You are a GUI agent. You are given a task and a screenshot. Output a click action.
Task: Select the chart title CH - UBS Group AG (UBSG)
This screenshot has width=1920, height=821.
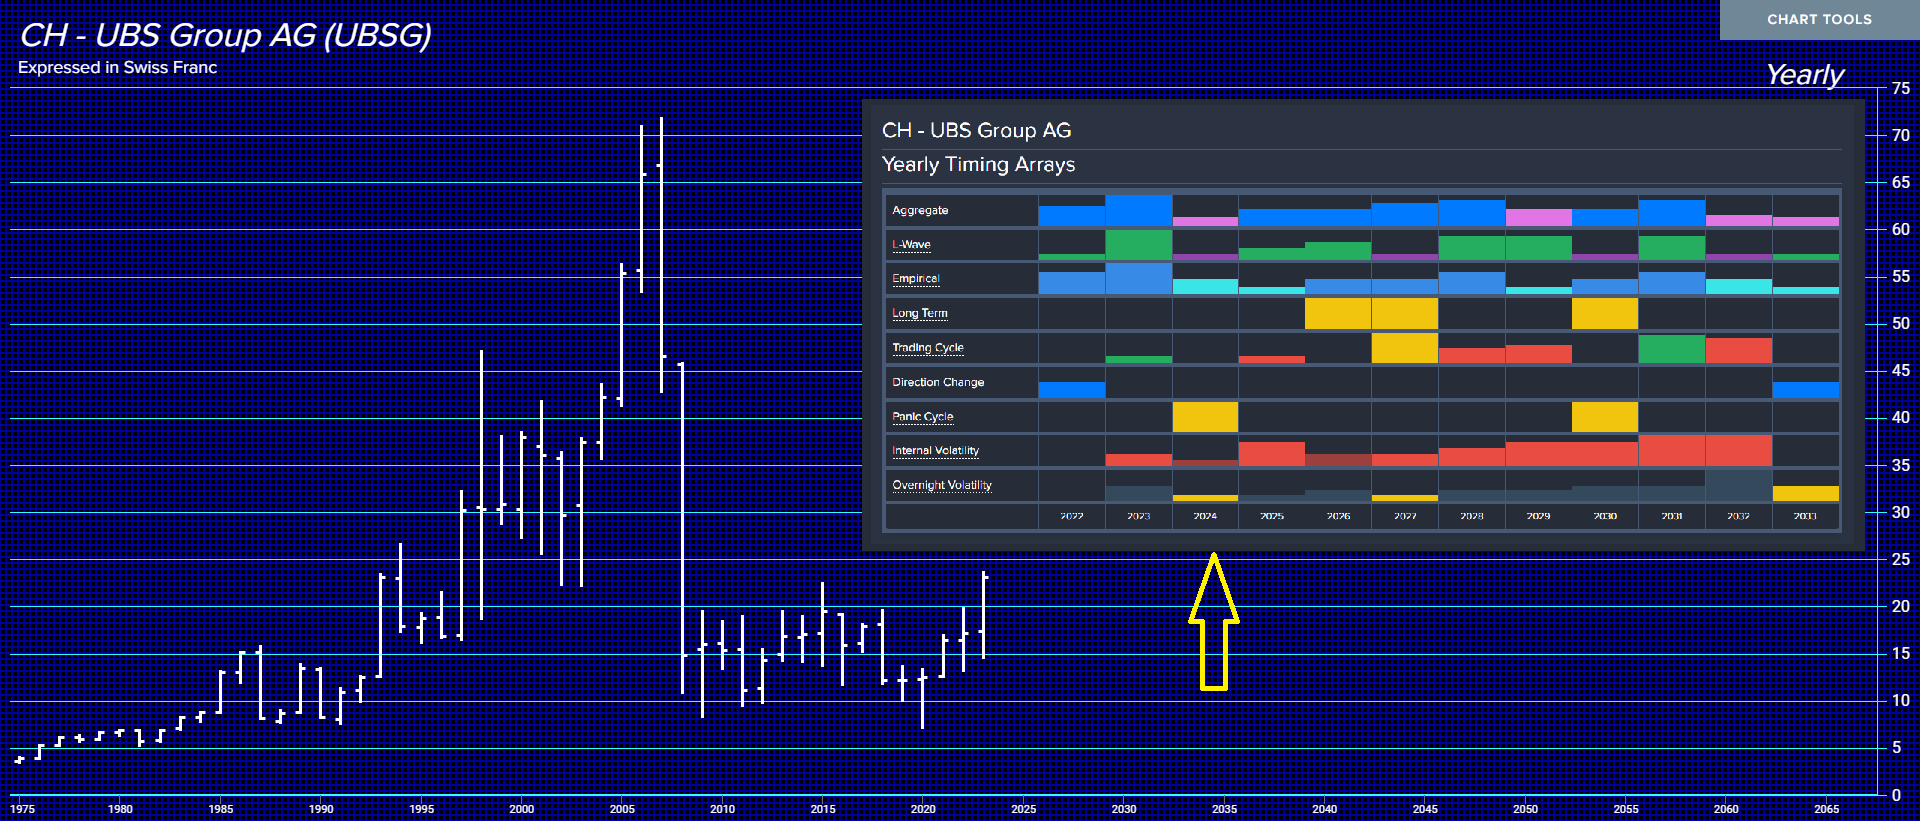pos(226,35)
